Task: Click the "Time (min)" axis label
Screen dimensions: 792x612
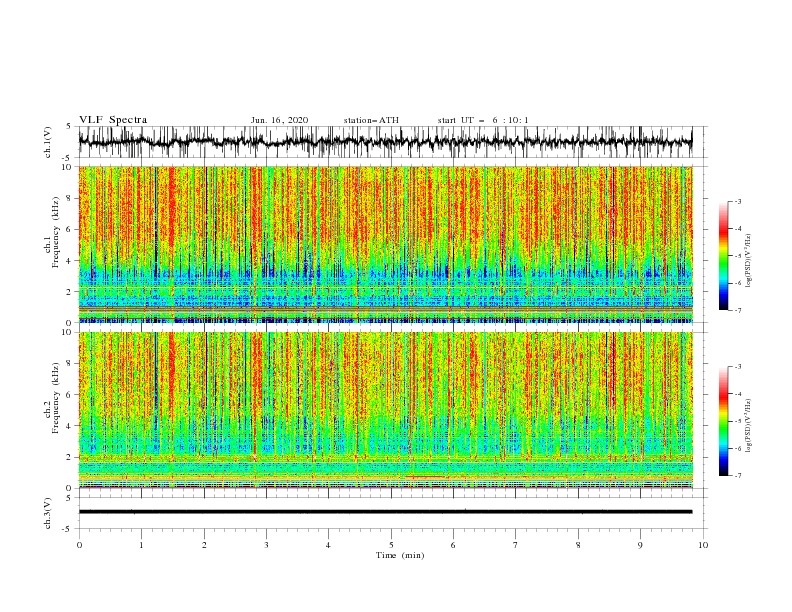Action: (x=400, y=555)
